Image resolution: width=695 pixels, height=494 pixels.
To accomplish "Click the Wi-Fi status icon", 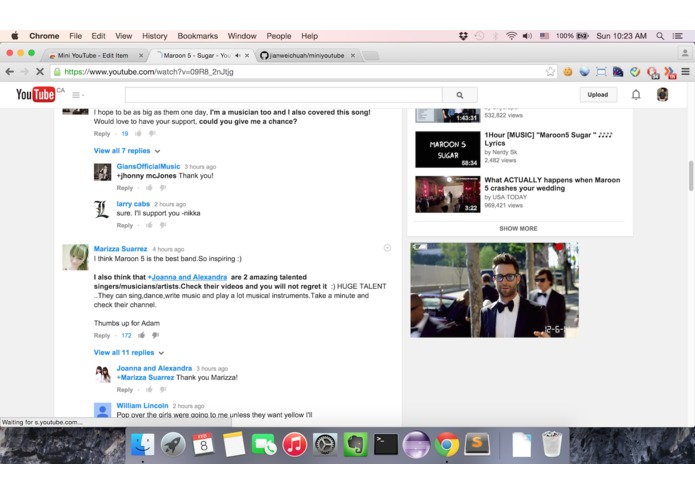I will pyautogui.click(x=511, y=36).
